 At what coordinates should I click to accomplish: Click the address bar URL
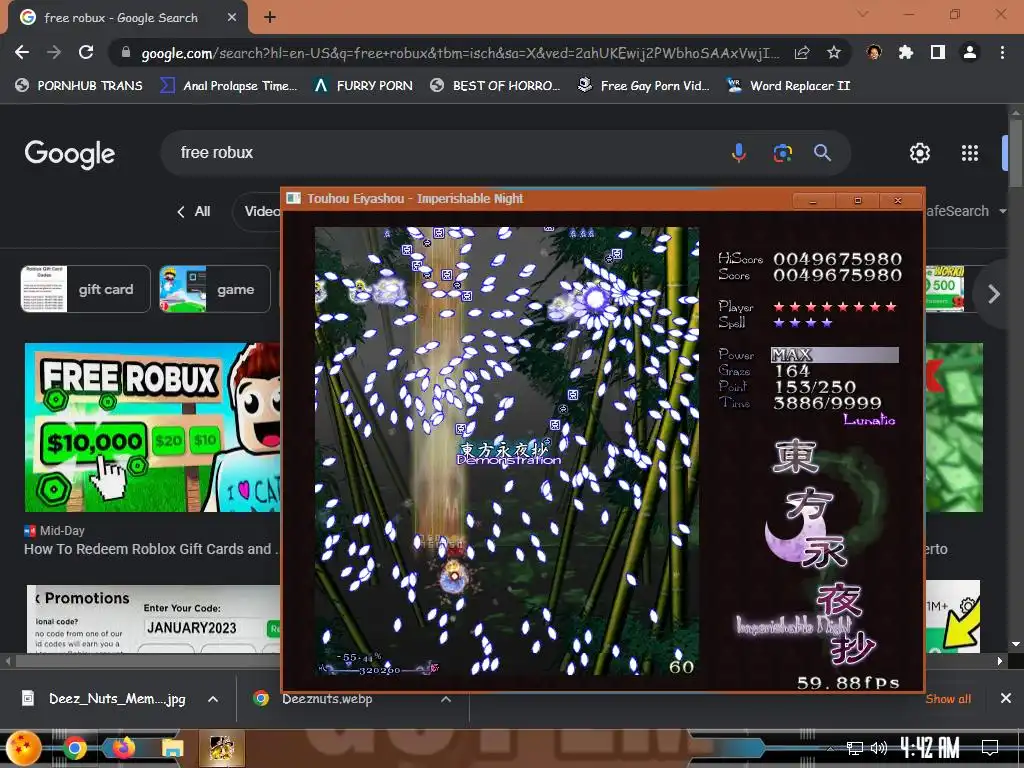pos(460,53)
